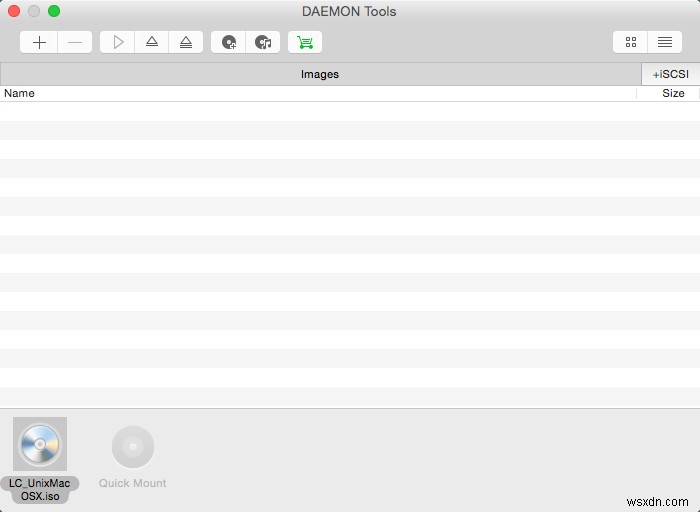Viewport: 700px width, 512px height.
Task: Click the Quick Mount disc icon
Action: pos(133,446)
